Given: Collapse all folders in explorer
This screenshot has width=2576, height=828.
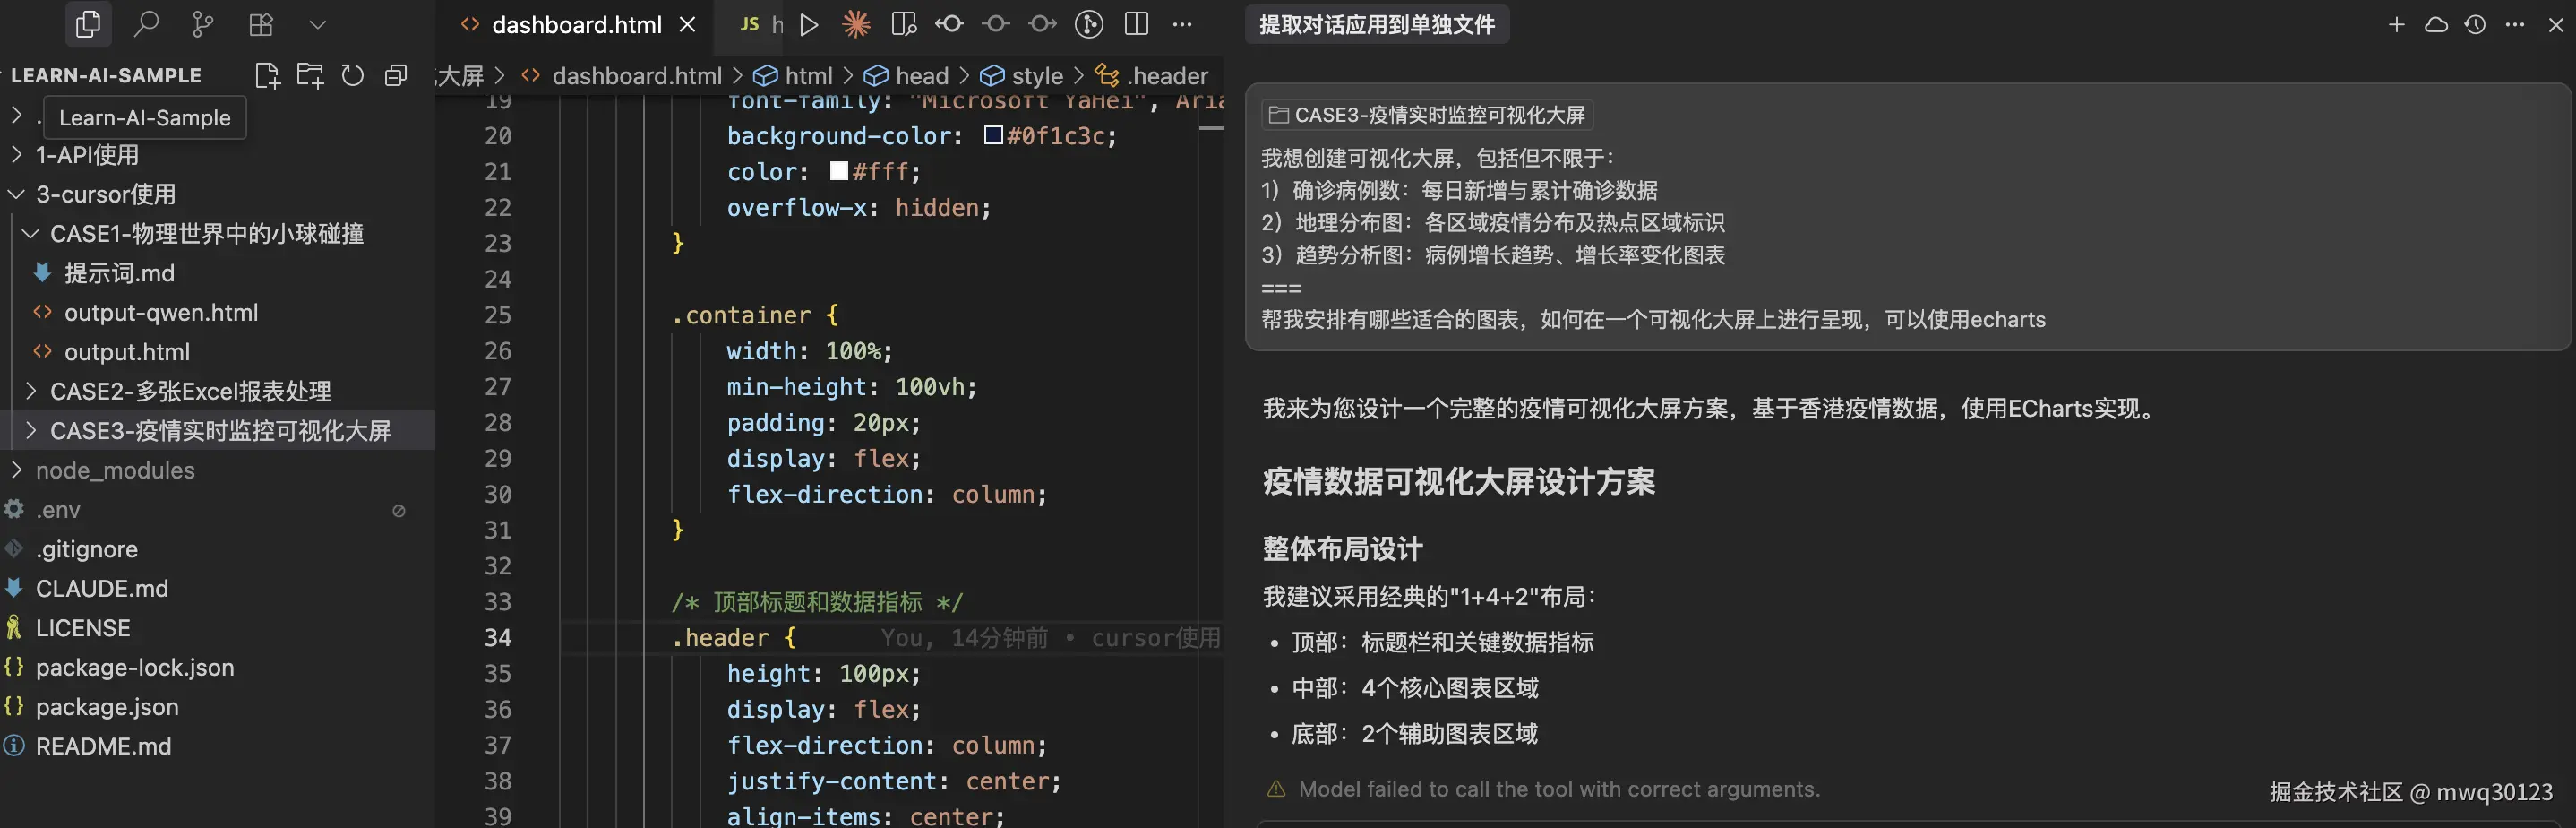Looking at the screenshot, I should tap(396, 75).
